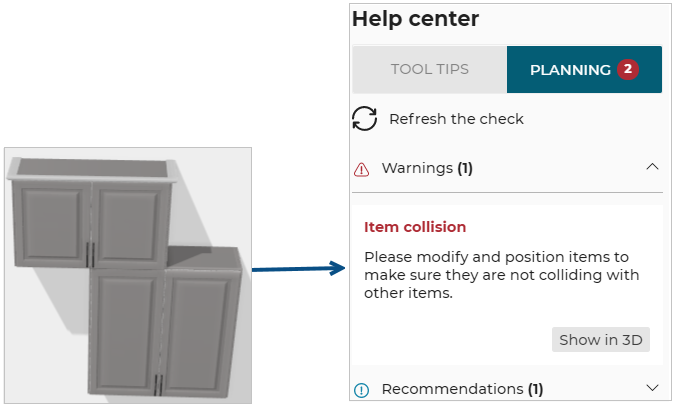
Task: Click the blue arrow pointing to warning
Action: tap(298, 268)
